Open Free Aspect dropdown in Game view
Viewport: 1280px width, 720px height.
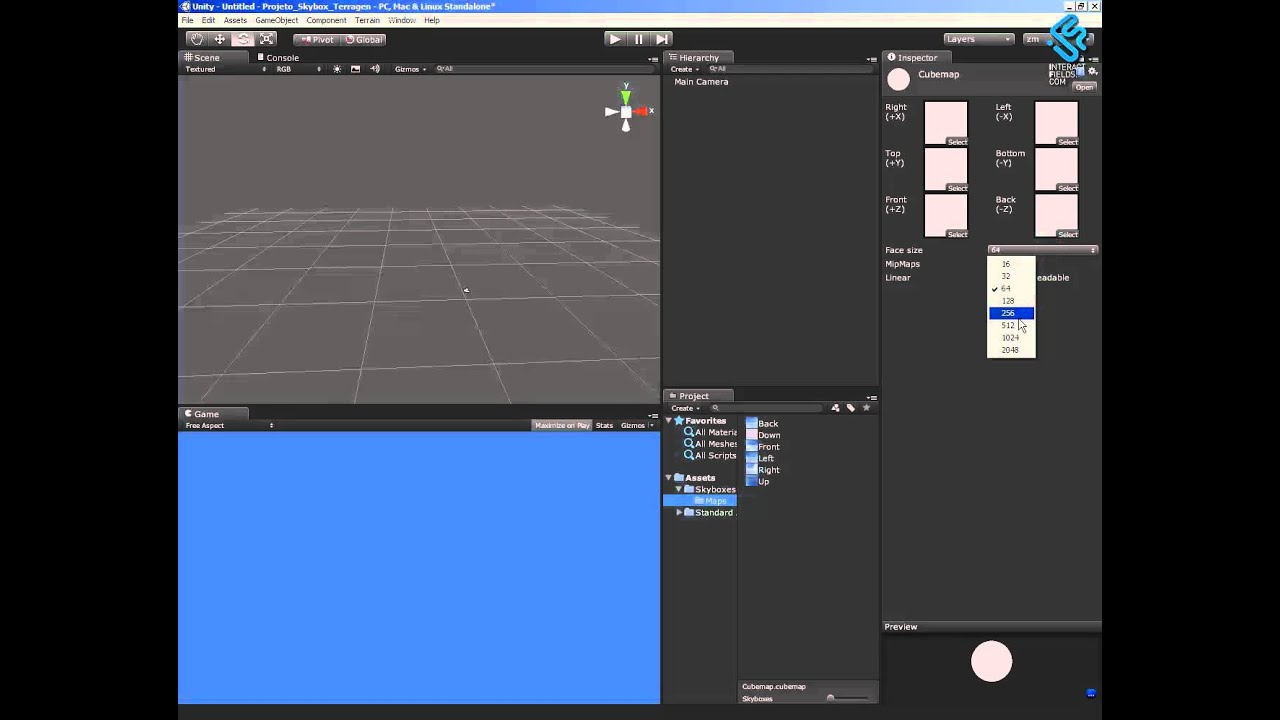pos(229,426)
